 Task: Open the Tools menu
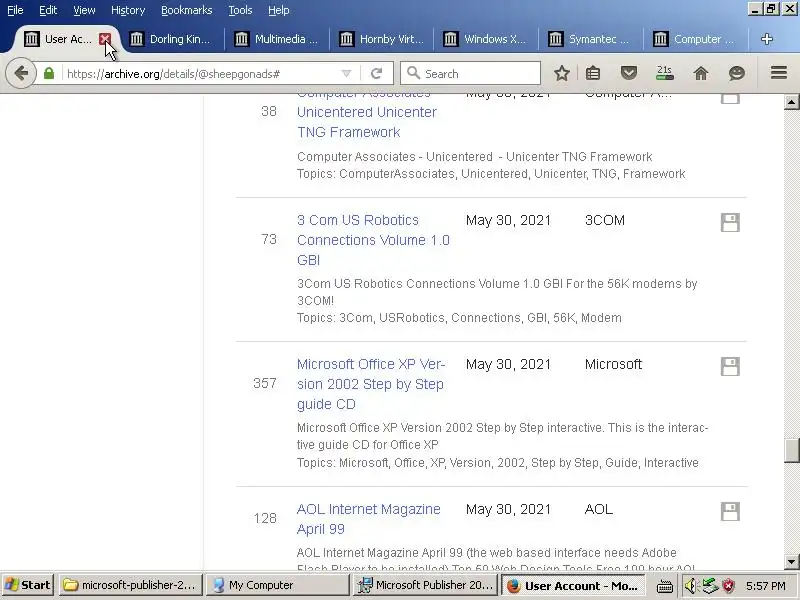coord(240,10)
